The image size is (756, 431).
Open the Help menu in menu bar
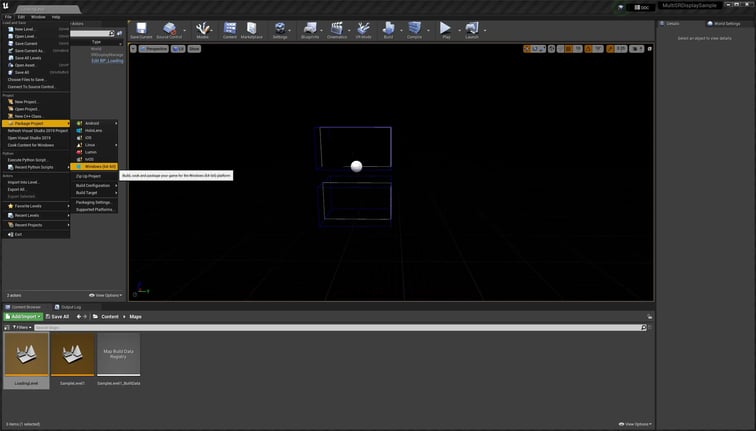pos(56,17)
